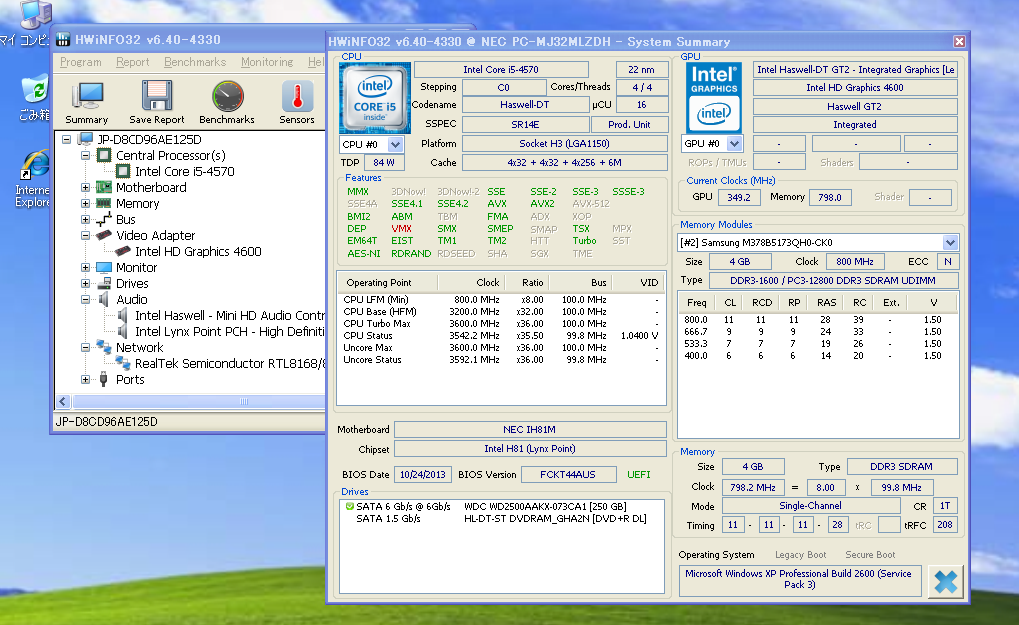
Task: Click the Prod. Unit button
Action: click(x=629, y=124)
